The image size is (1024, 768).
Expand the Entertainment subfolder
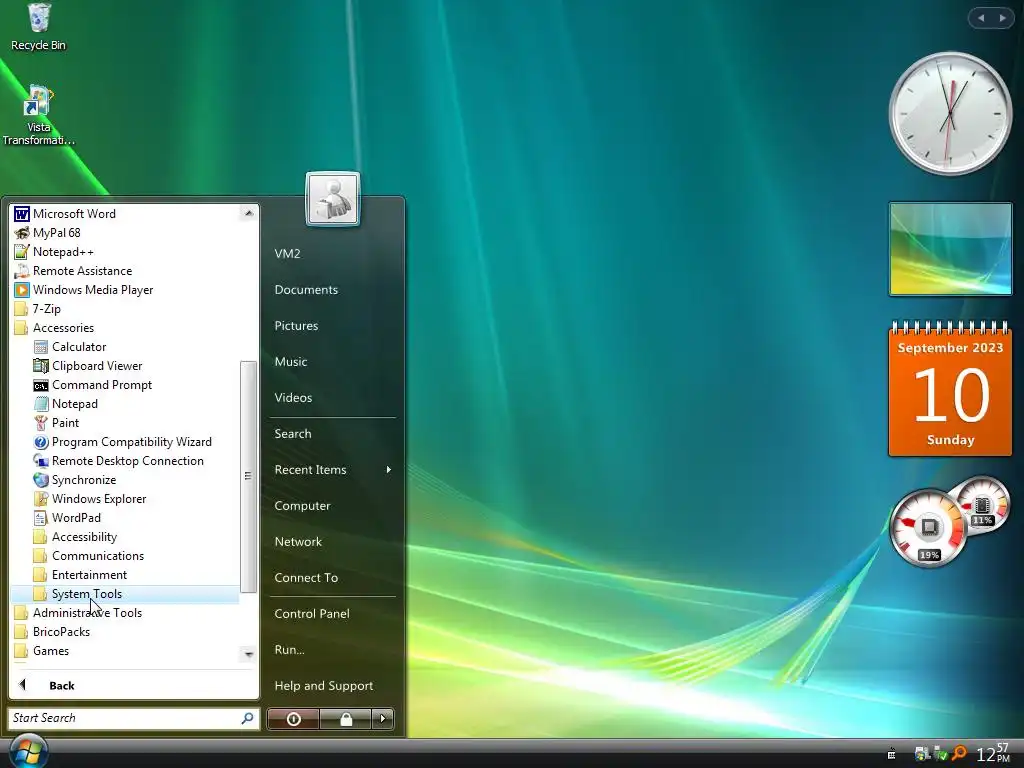[x=80, y=574]
